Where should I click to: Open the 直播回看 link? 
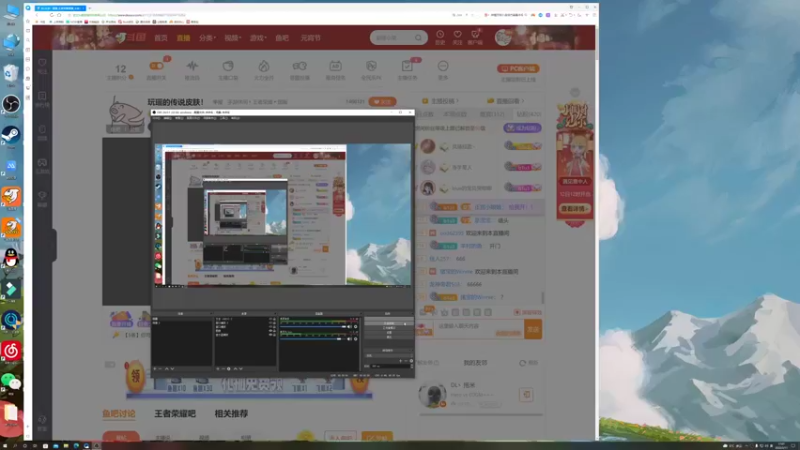pos(506,101)
